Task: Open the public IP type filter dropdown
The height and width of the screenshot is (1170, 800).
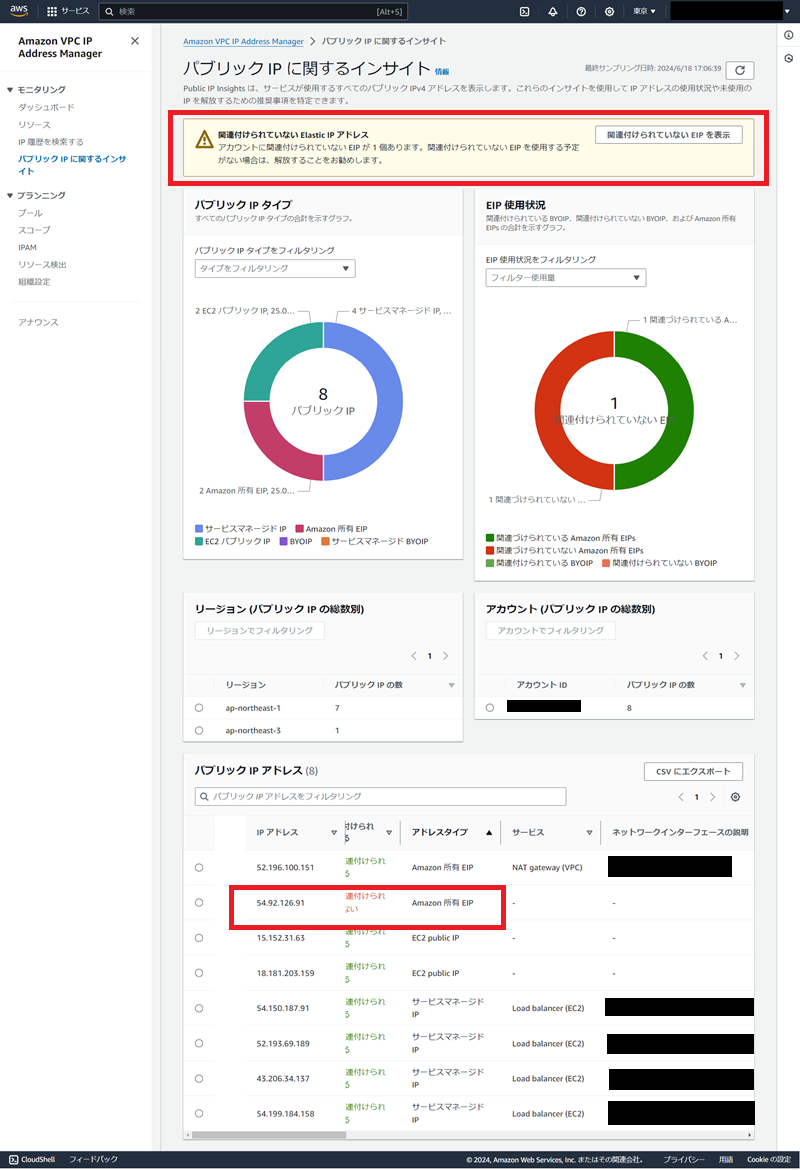Action: coord(275,269)
